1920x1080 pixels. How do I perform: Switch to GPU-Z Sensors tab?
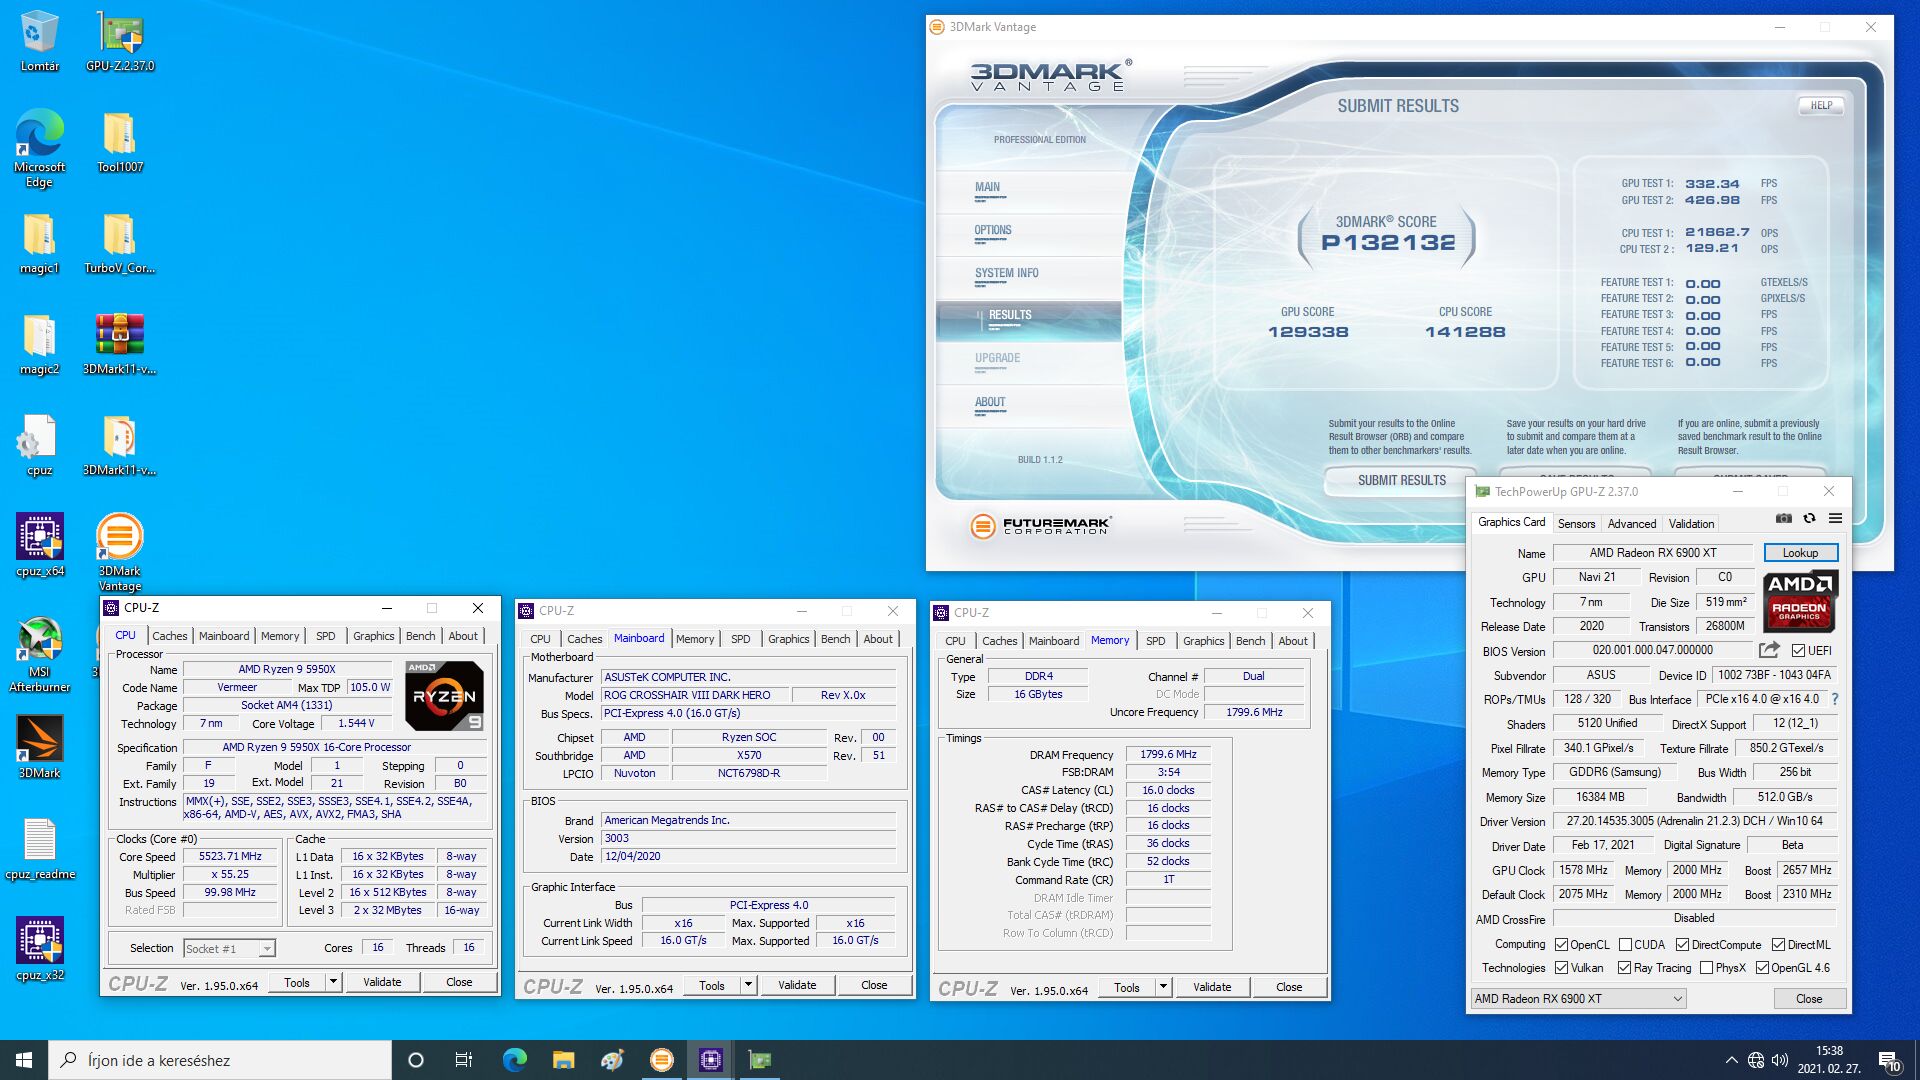[1576, 523]
